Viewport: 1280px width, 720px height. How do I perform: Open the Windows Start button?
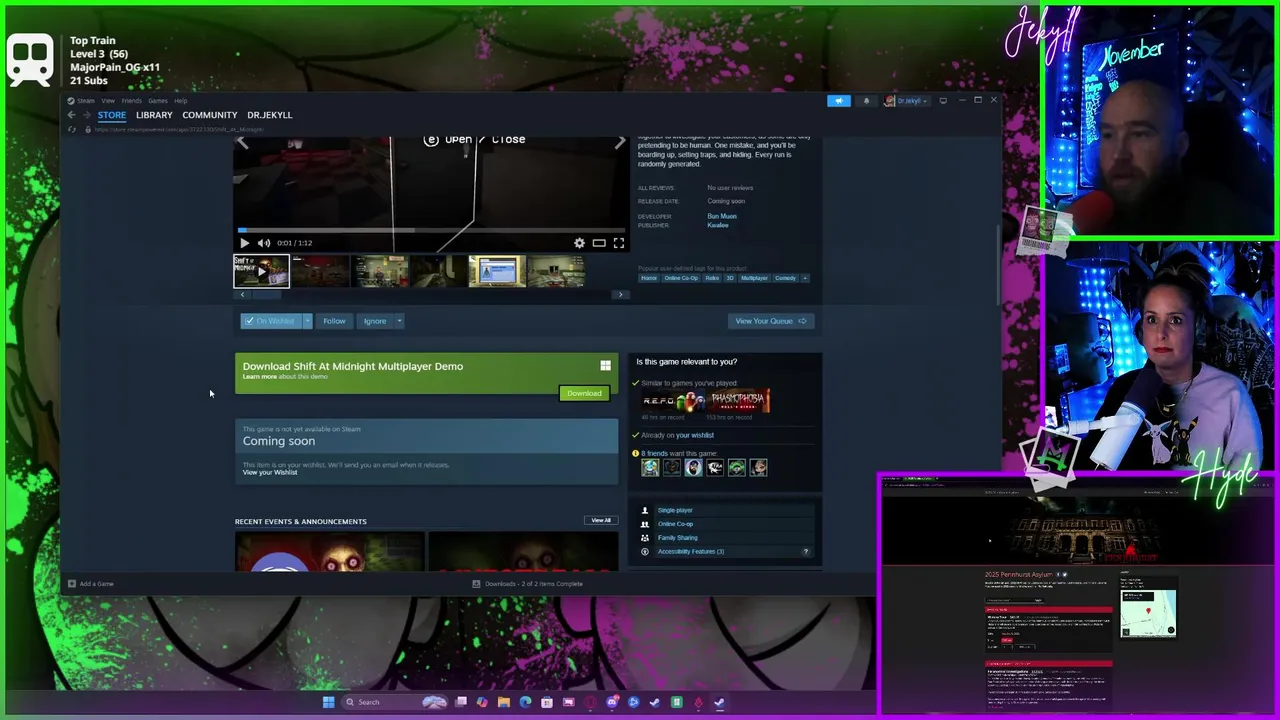point(328,702)
